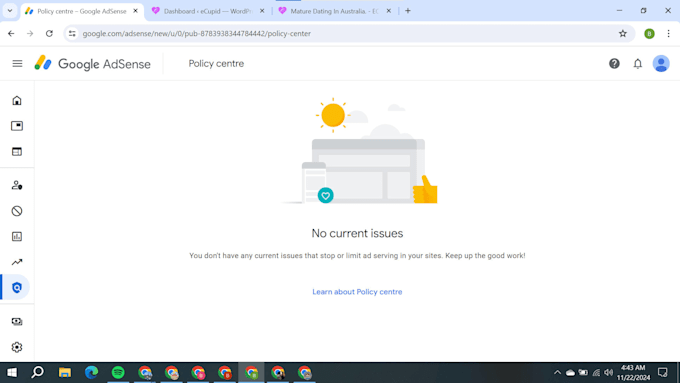Open the Payments sidebar icon
This screenshot has height=383, width=680.
point(17,321)
